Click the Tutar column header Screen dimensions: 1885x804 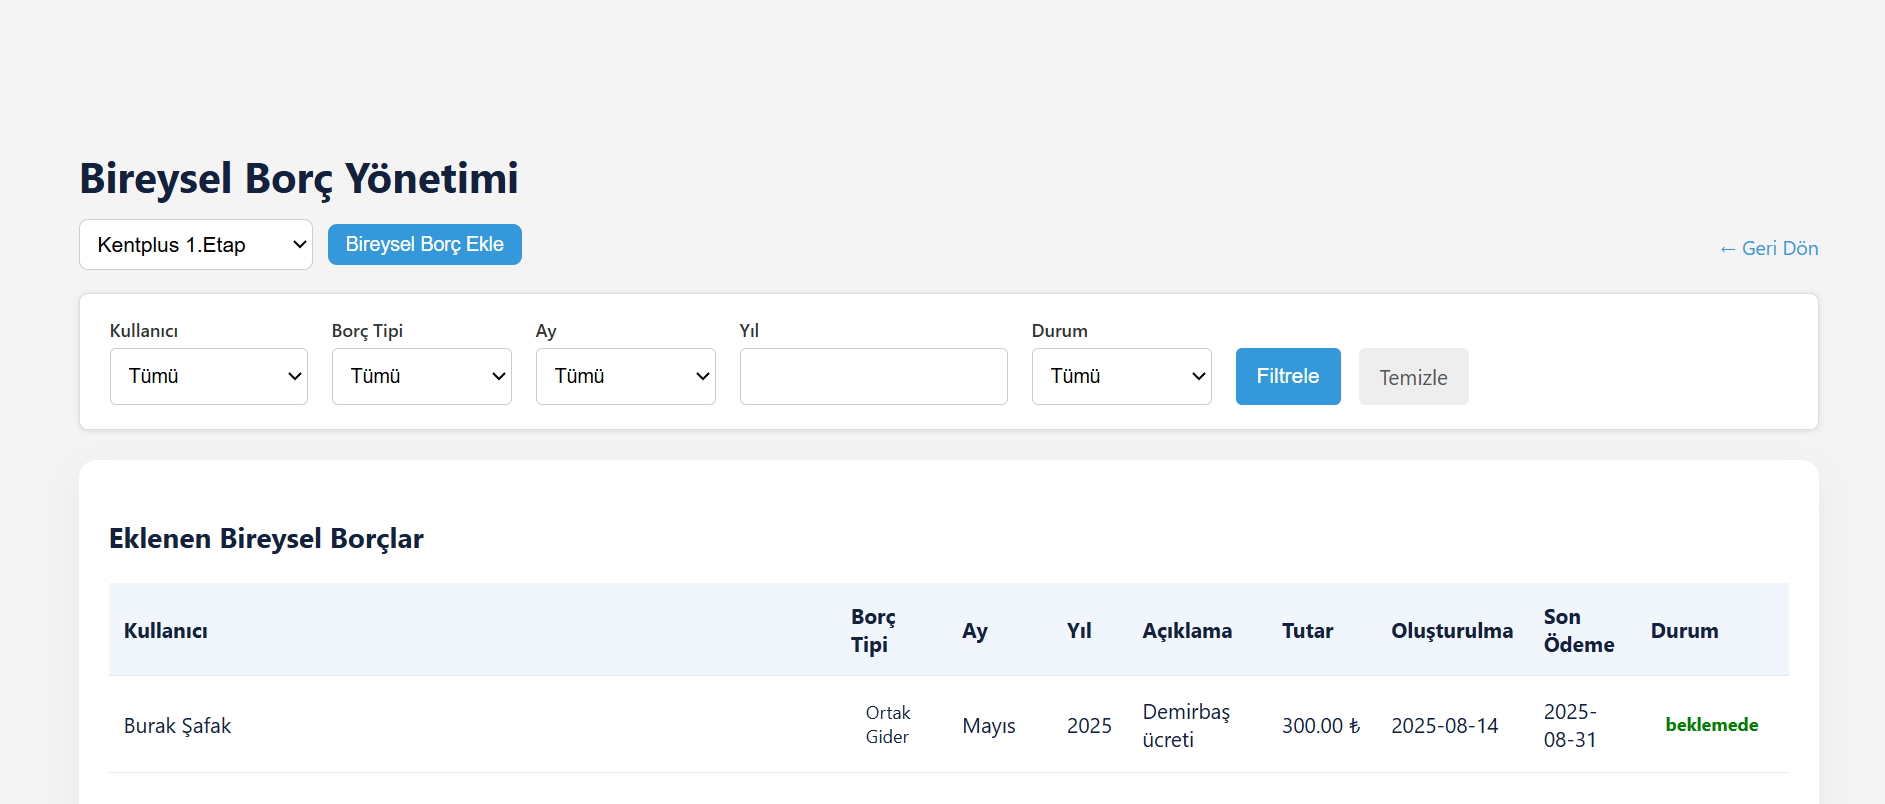tap(1307, 631)
